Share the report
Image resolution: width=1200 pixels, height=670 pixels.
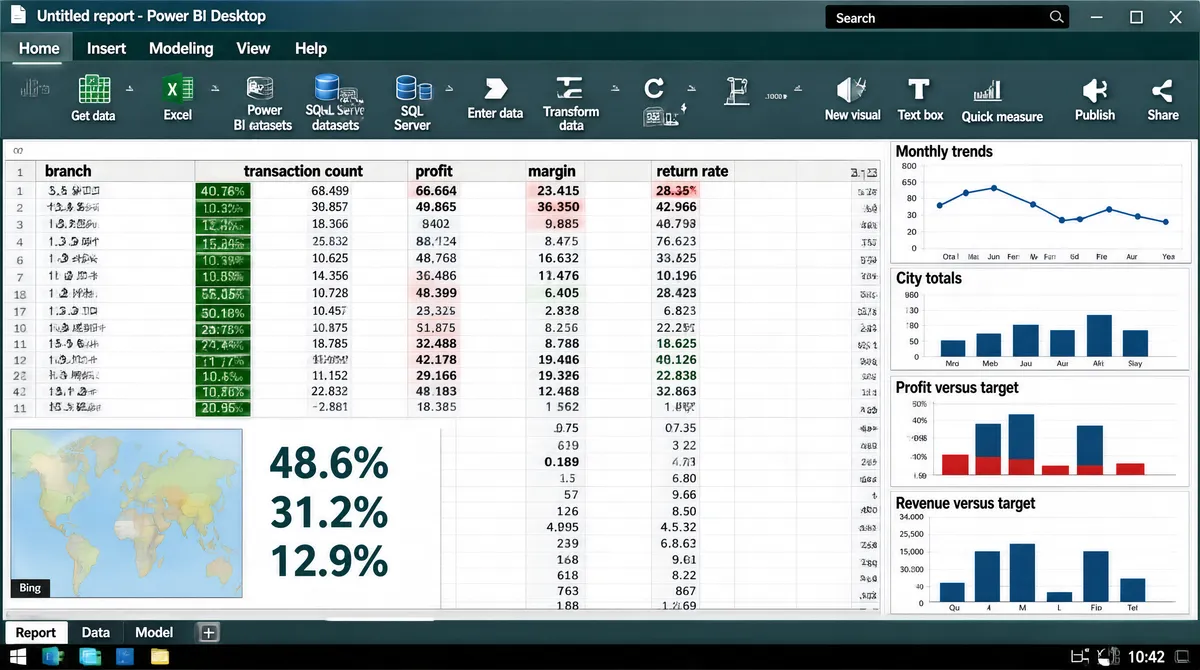(x=1162, y=99)
